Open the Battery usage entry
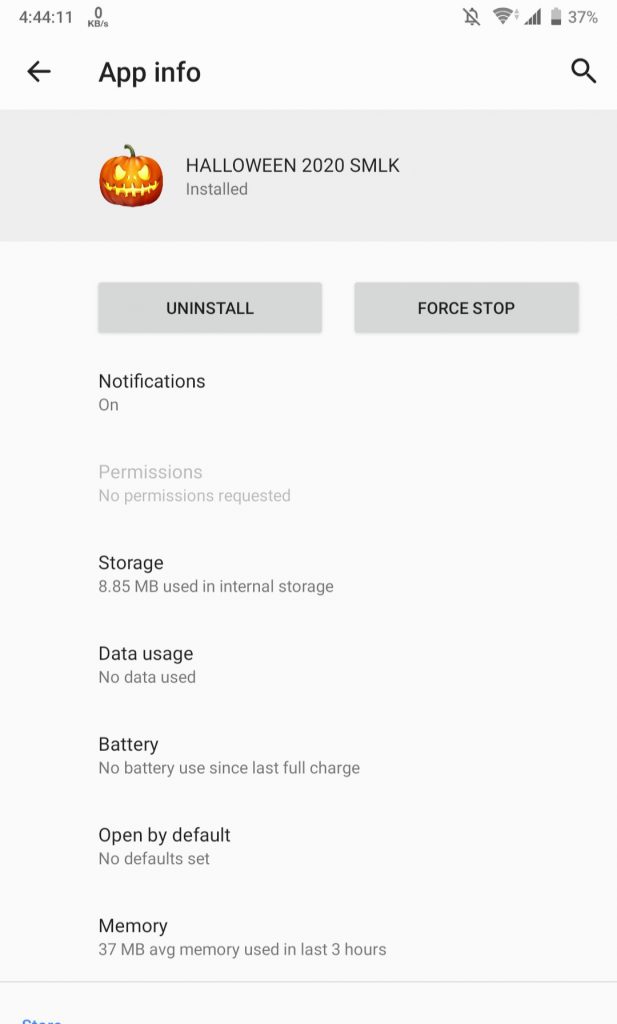617x1024 pixels. [x=308, y=756]
